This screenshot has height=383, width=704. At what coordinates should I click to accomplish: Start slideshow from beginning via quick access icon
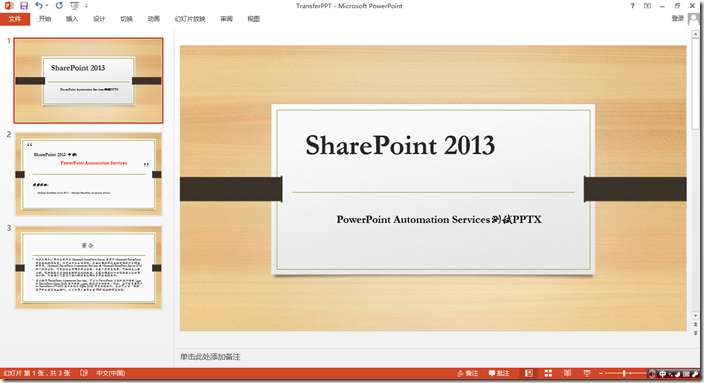click(x=75, y=6)
